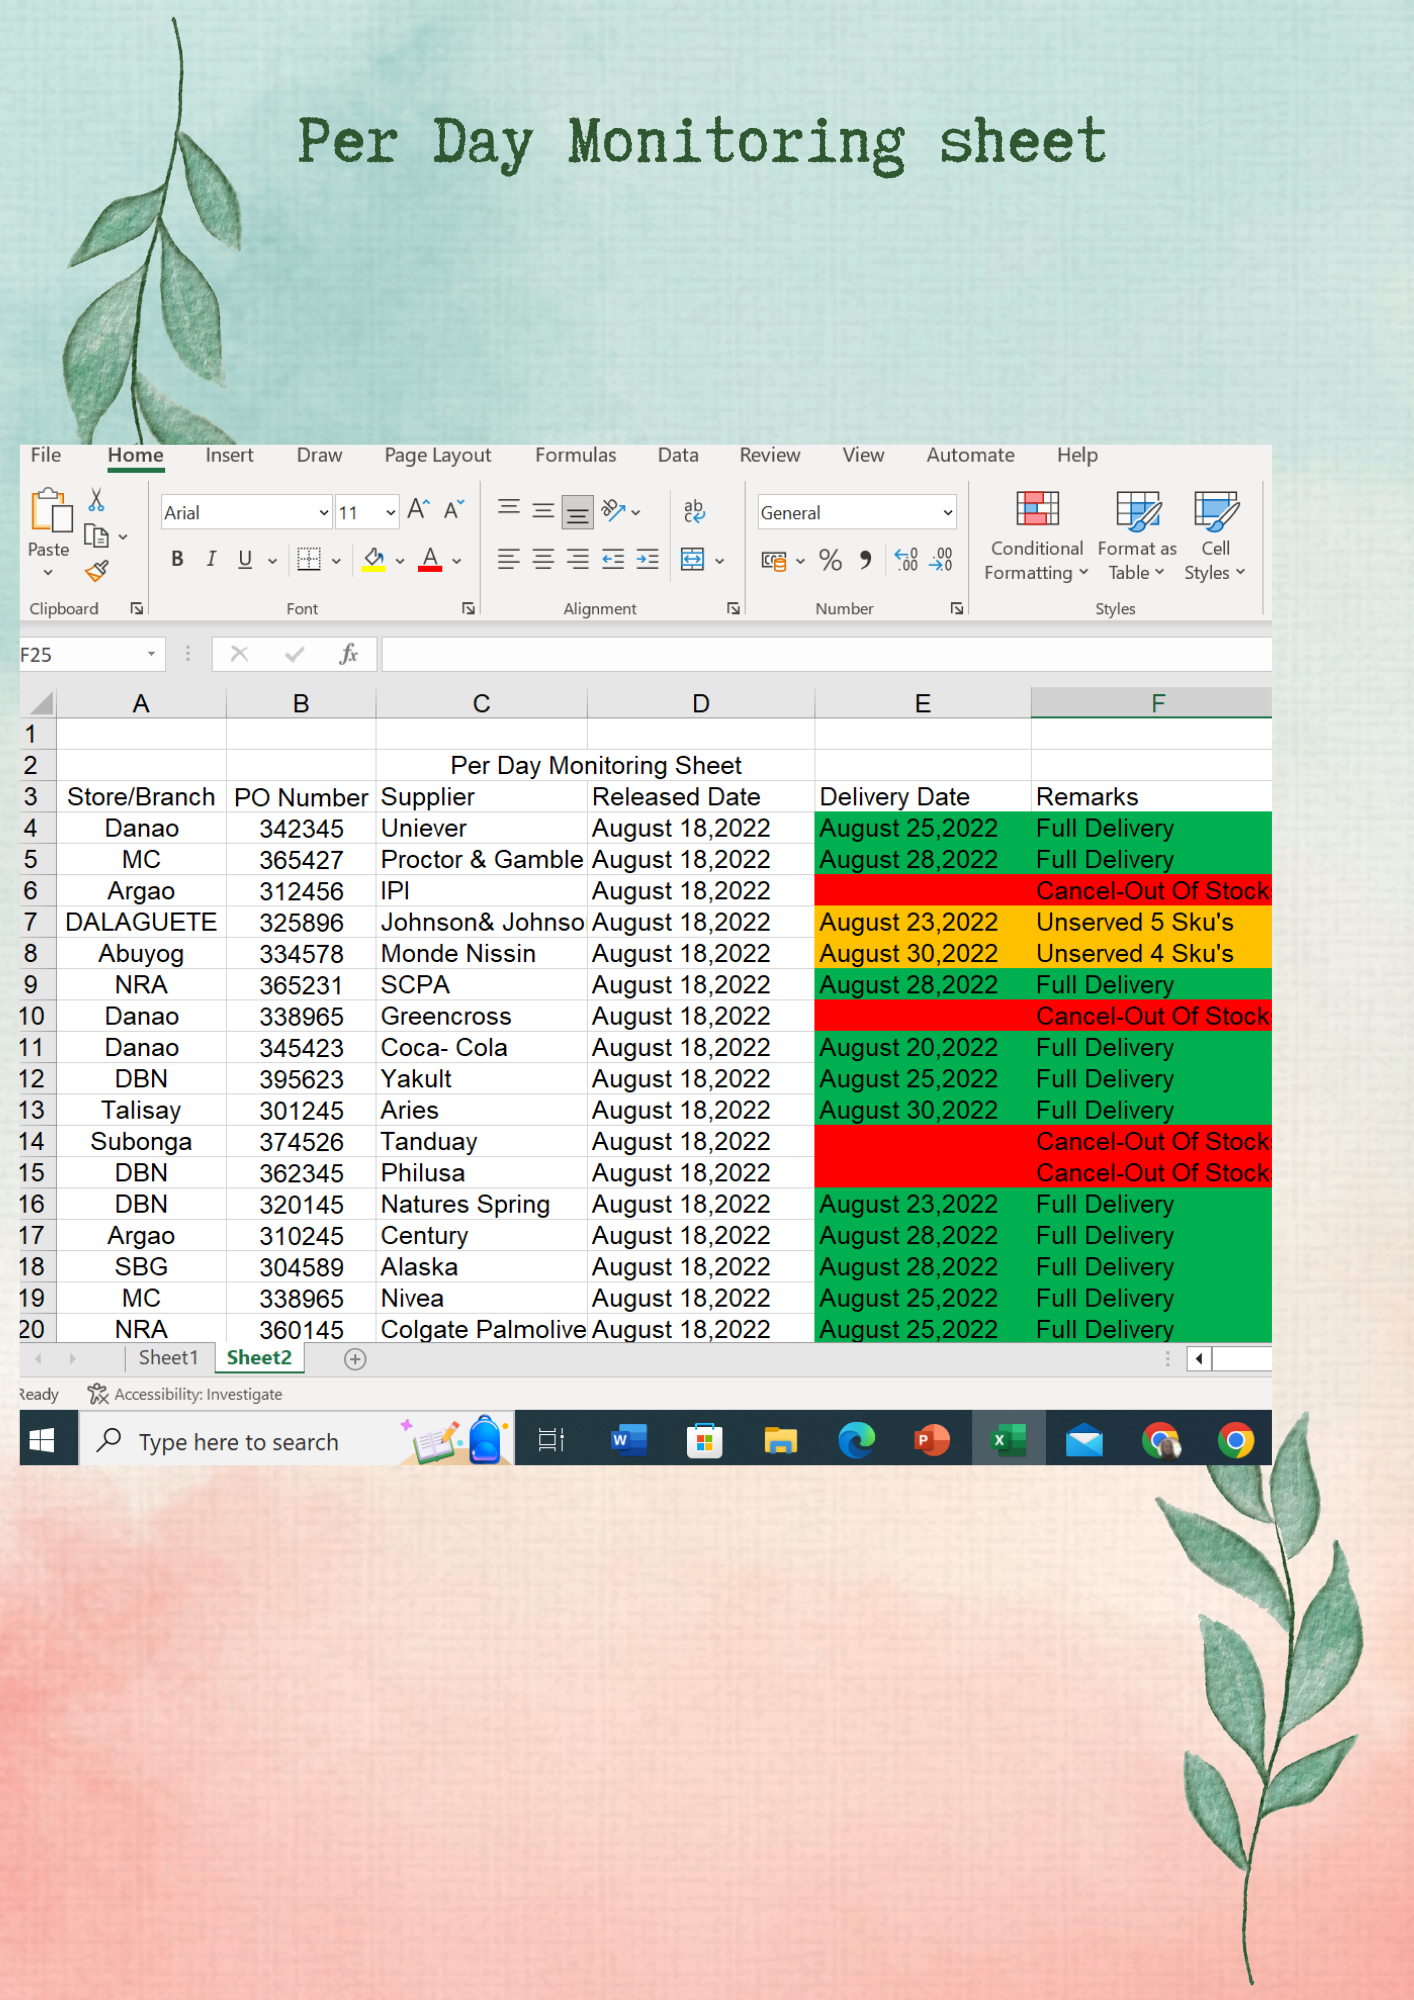Apply borders with the Borders icon

[310, 560]
